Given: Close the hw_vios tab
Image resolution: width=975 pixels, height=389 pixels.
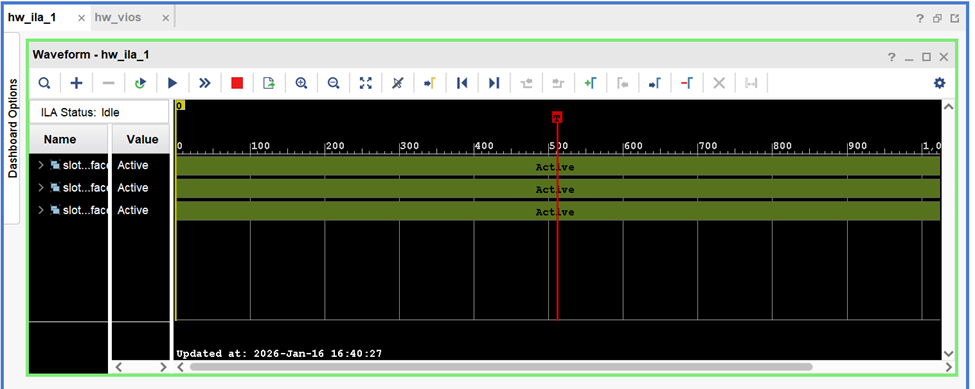Looking at the screenshot, I should (x=165, y=18).
